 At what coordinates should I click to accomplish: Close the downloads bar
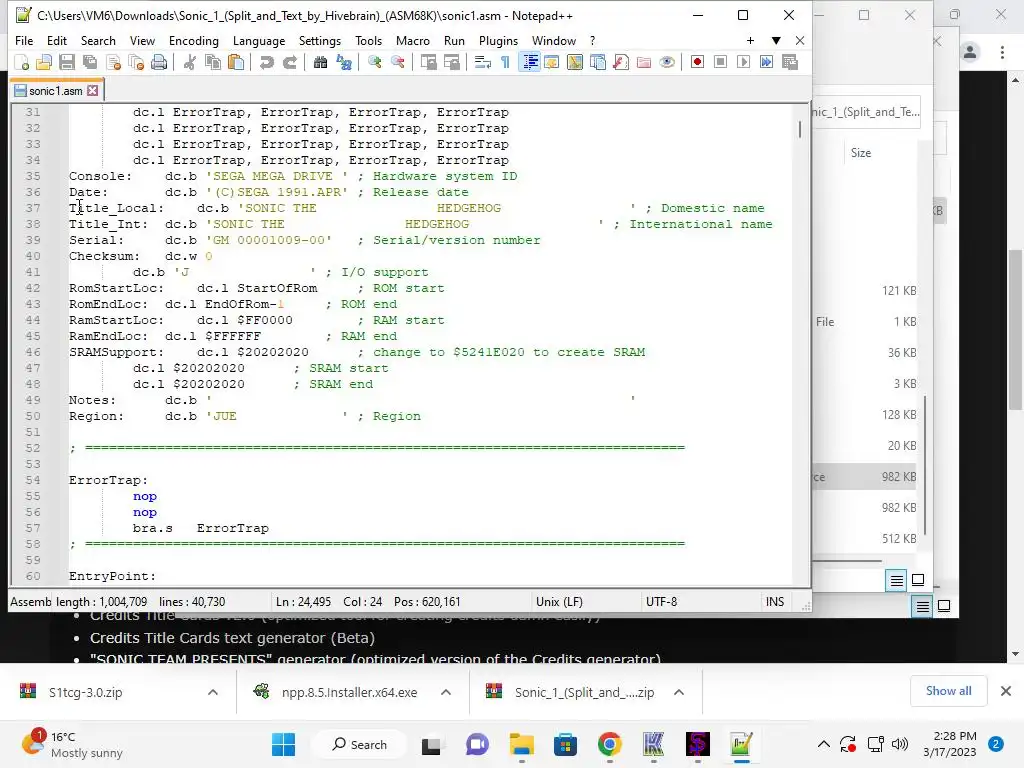tap(1006, 691)
